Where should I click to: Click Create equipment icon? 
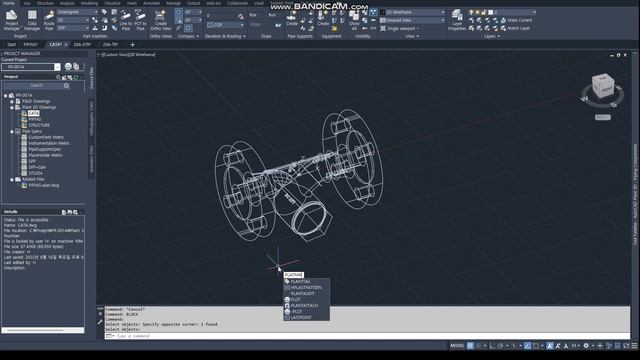323,18
